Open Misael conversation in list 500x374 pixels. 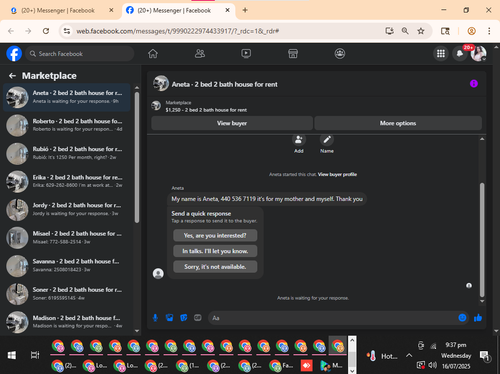pyautogui.click(x=67, y=238)
